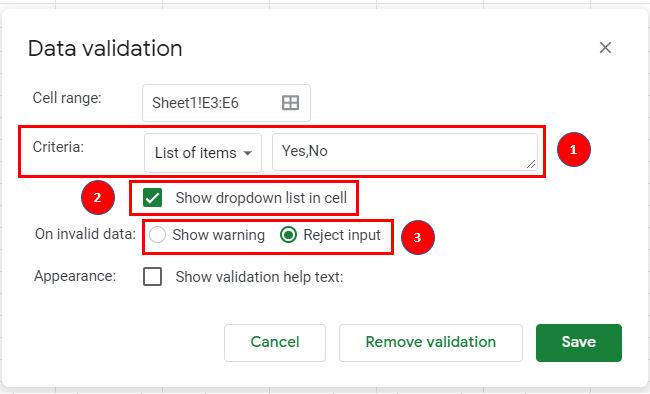Click the select data range grid icon
The width and height of the screenshot is (650, 394).
290,102
